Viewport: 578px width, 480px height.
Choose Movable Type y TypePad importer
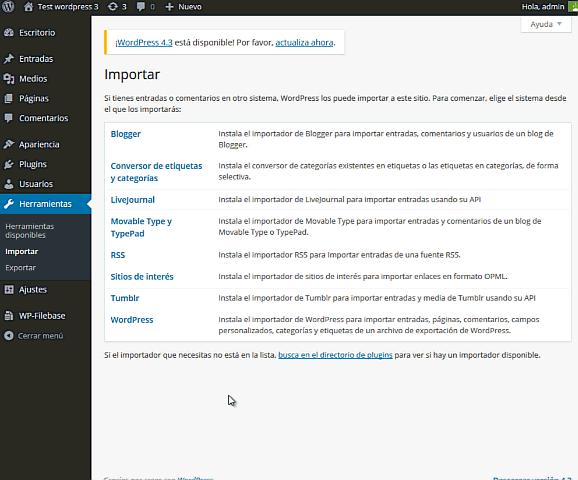pyautogui.click(x=141, y=227)
